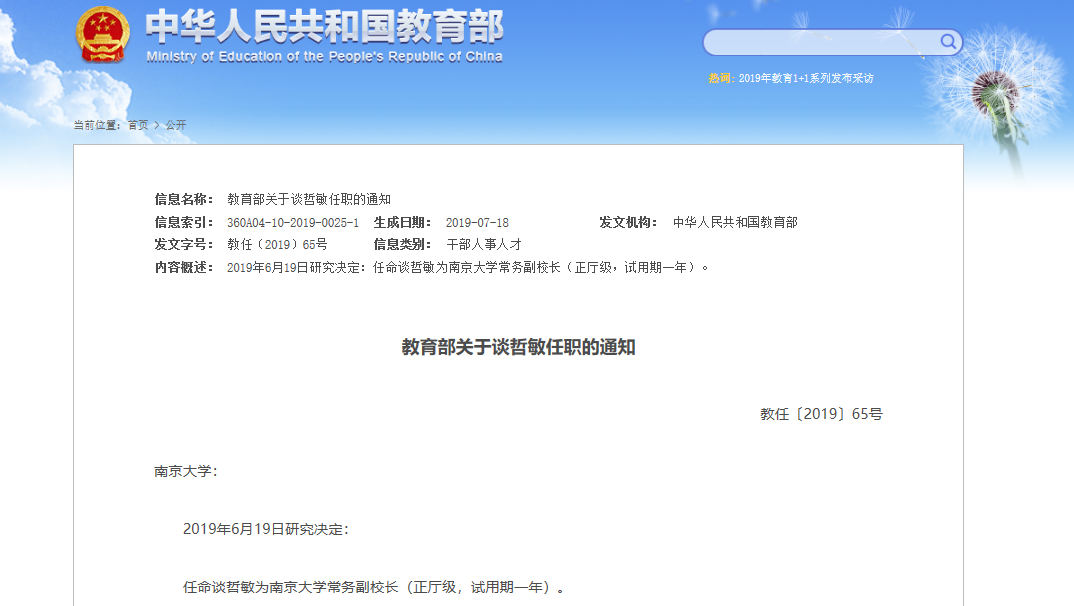Focus the header search input field

820,42
